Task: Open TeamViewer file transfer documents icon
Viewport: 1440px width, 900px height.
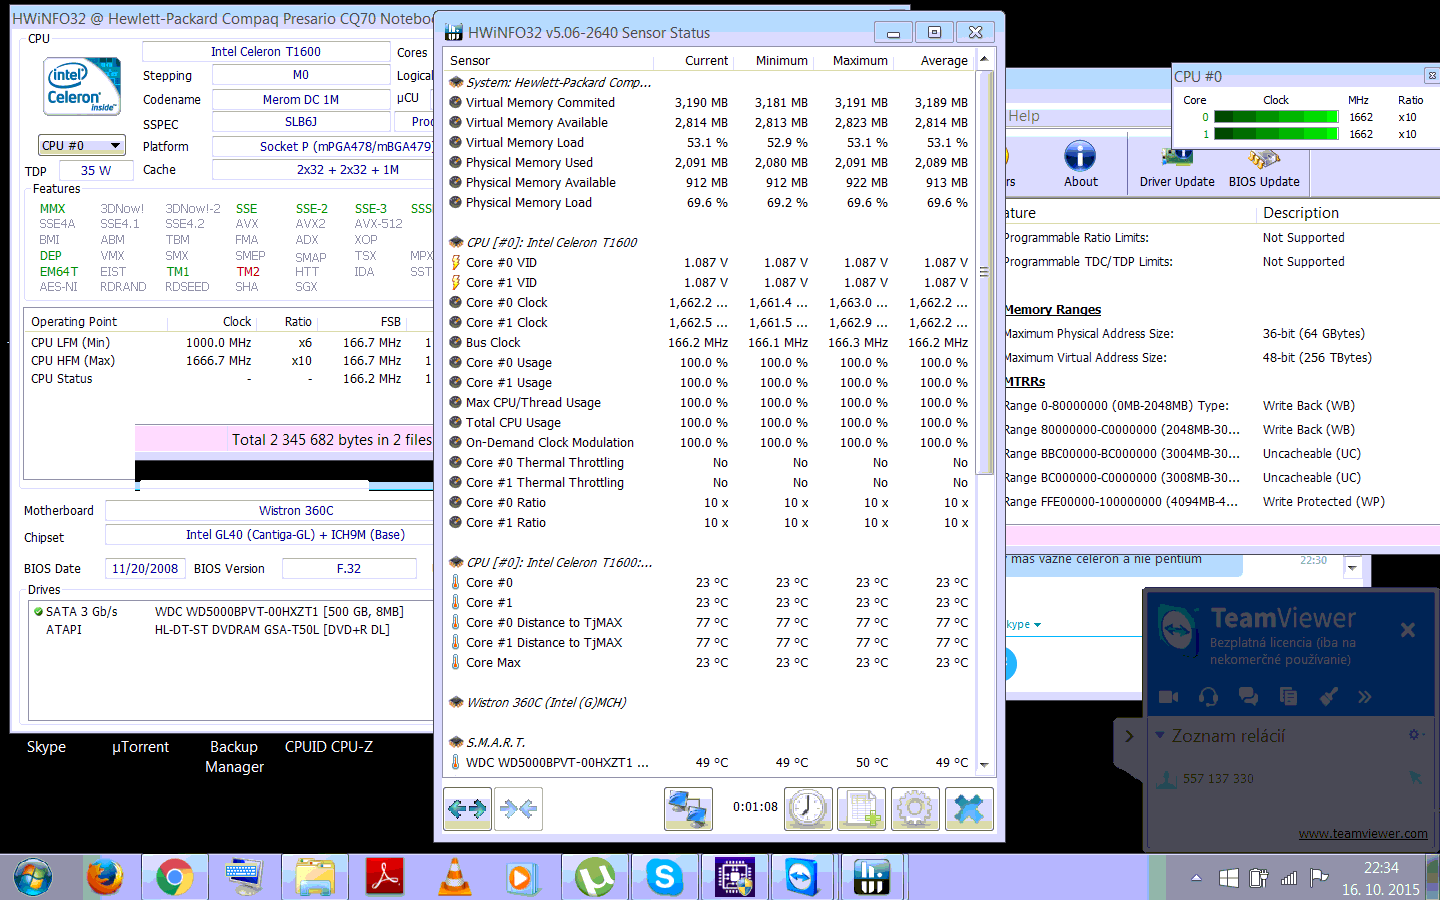Action: click(x=1288, y=696)
